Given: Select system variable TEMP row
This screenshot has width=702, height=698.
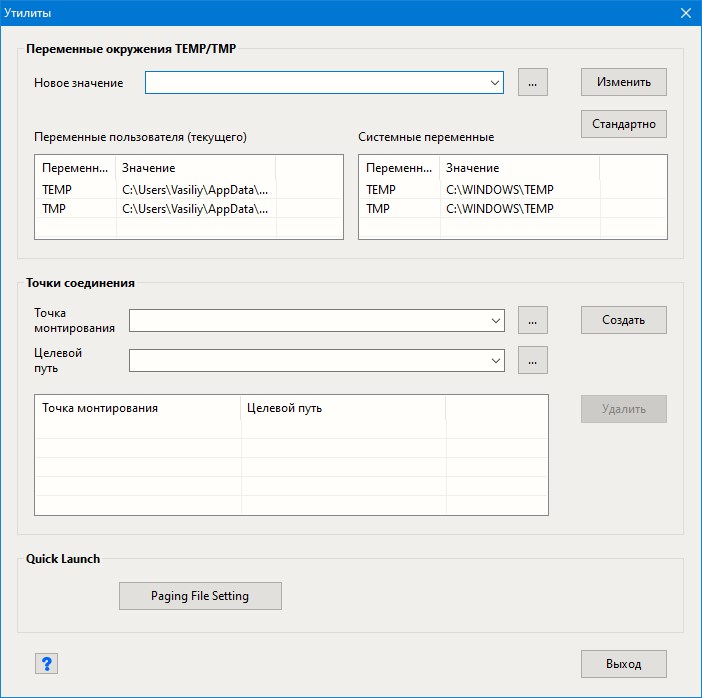Looking at the screenshot, I should (x=513, y=190).
